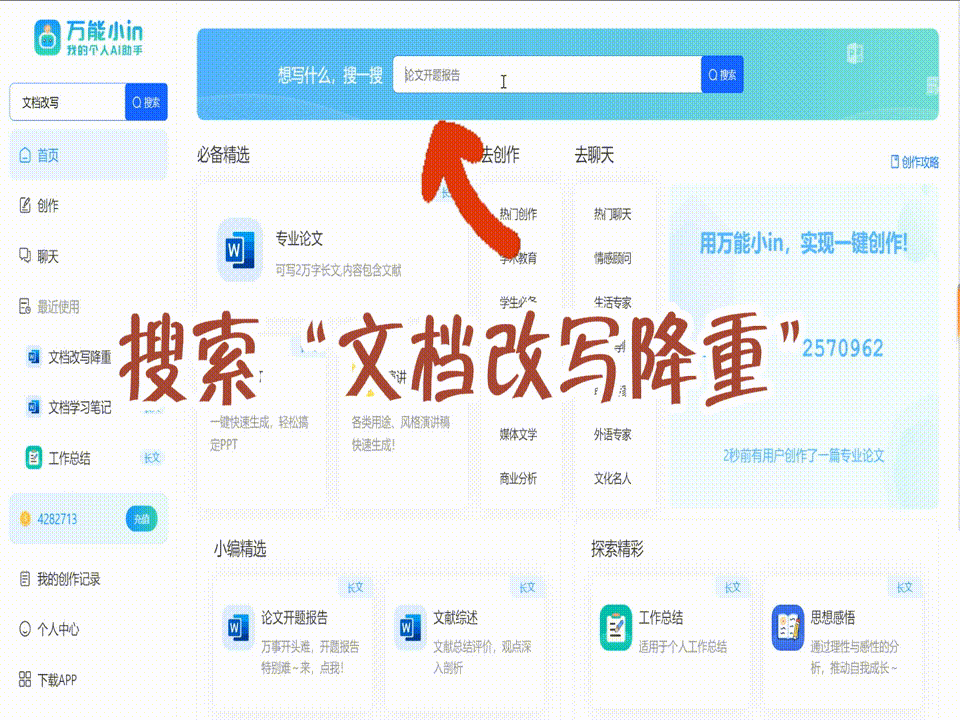Click the 万能小in logo icon
Screen dimensions: 960x720
pyautogui.click(x=45, y=37)
